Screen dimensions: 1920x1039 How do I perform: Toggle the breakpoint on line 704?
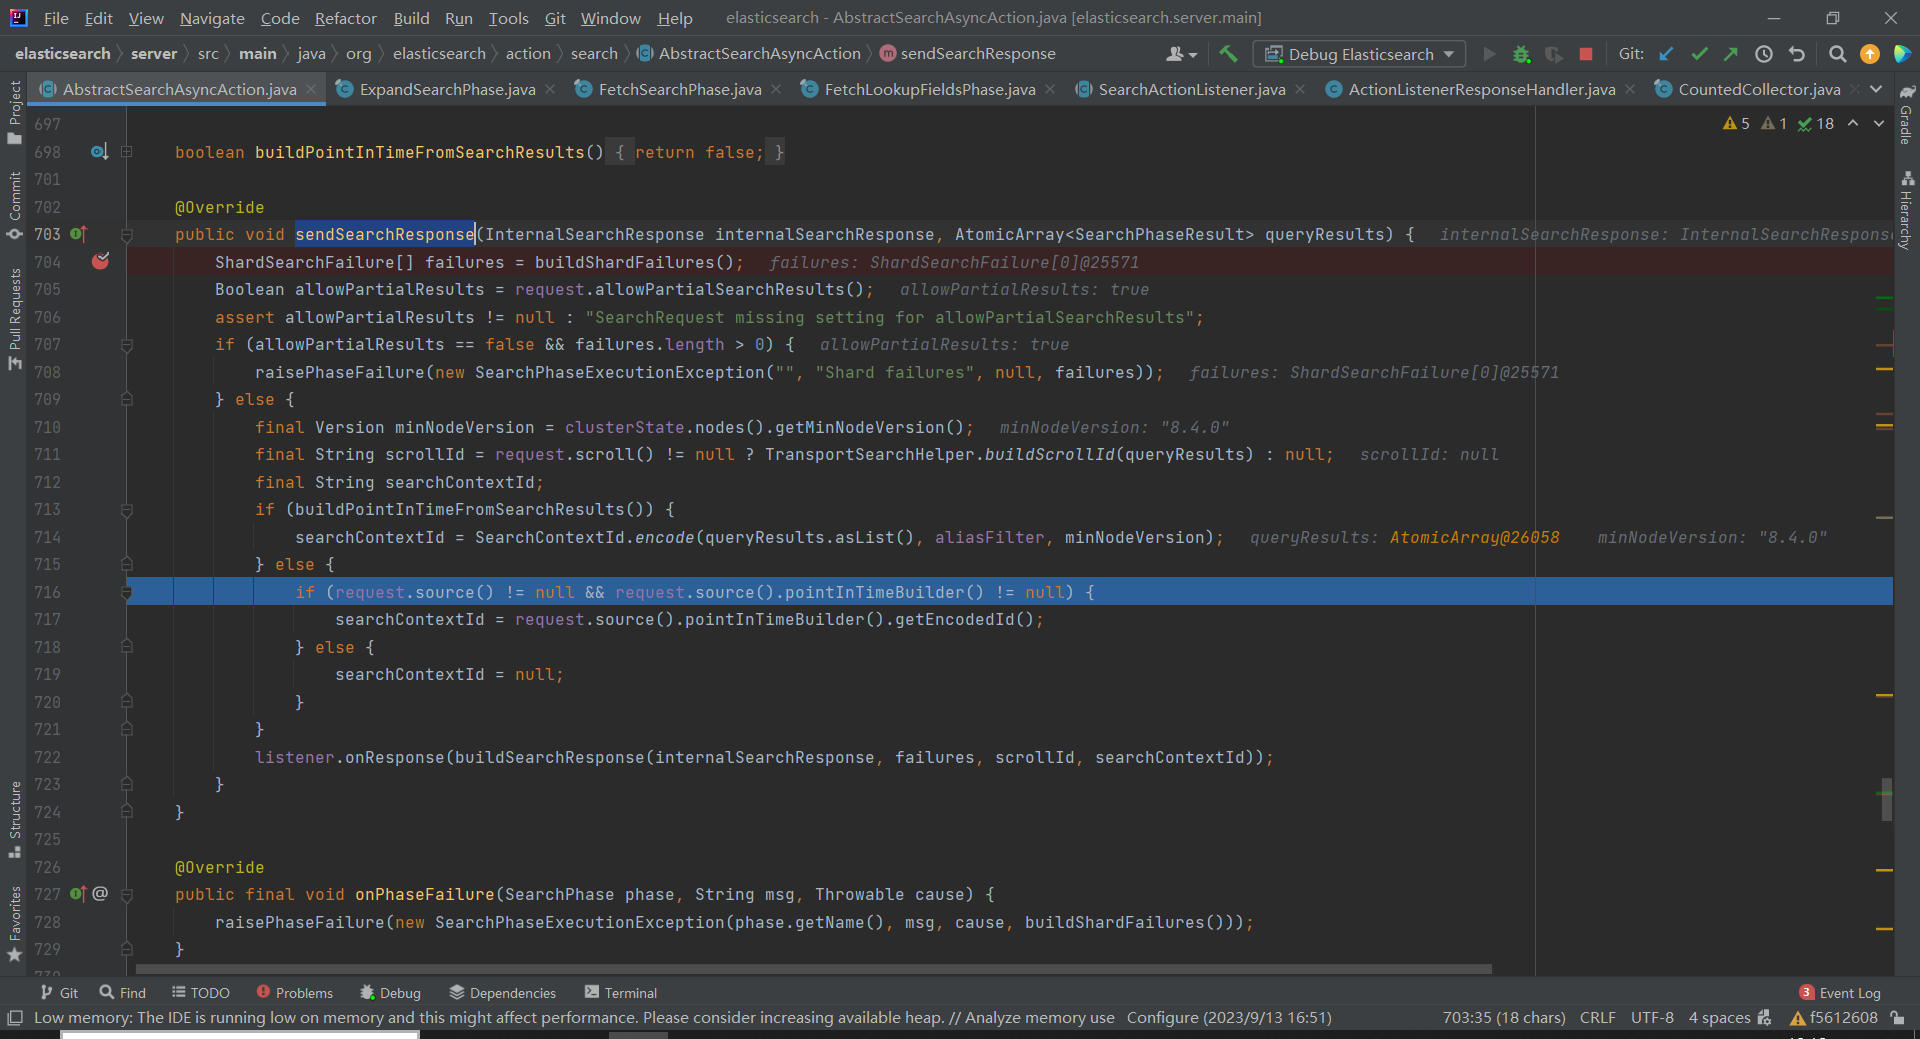click(100, 262)
